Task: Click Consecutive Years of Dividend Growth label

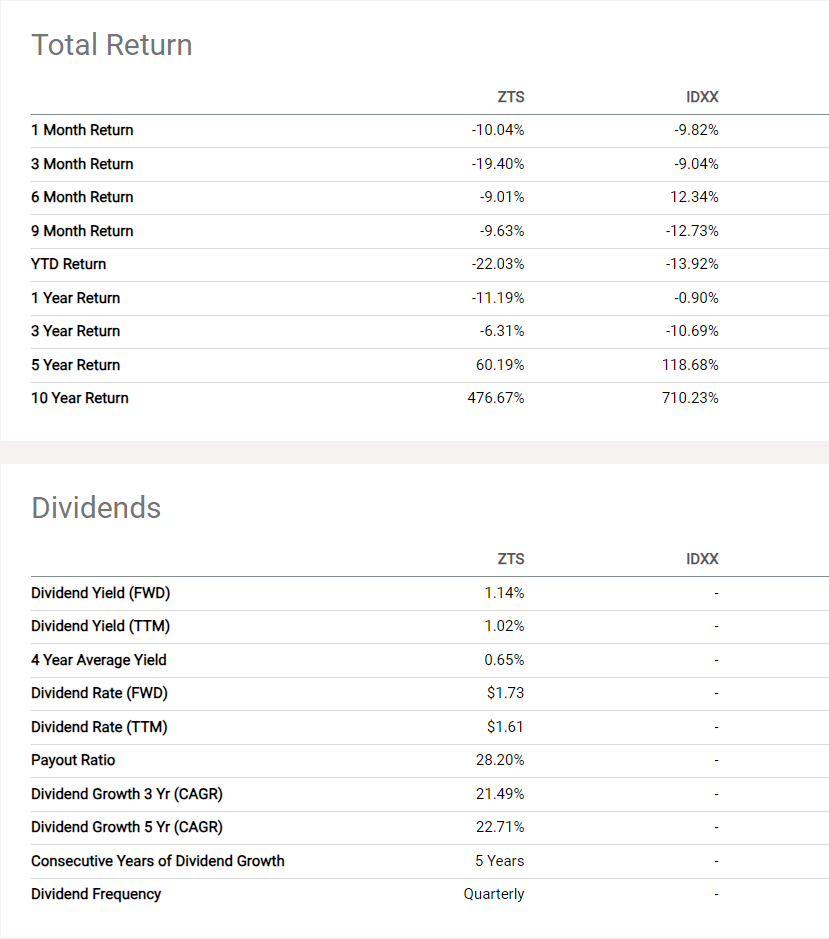Action: click(x=158, y=861)
